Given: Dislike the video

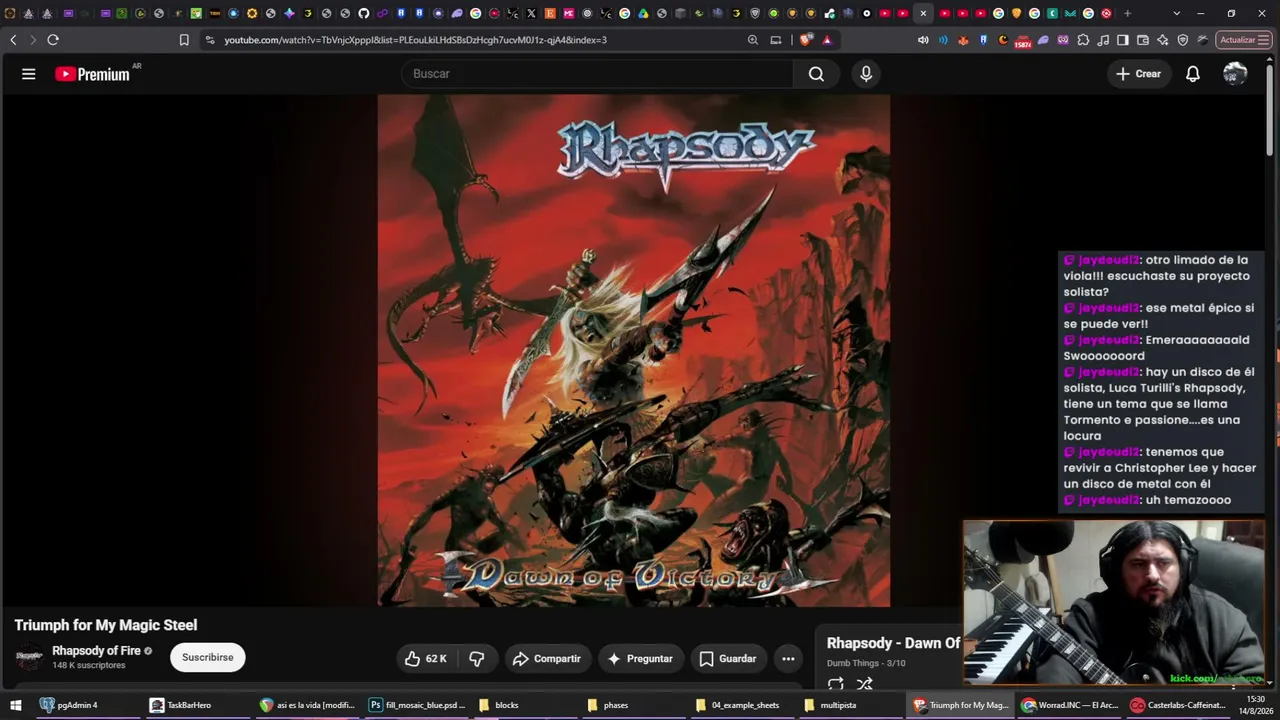Looking at the screenshot, I should [x=477, y=659].
